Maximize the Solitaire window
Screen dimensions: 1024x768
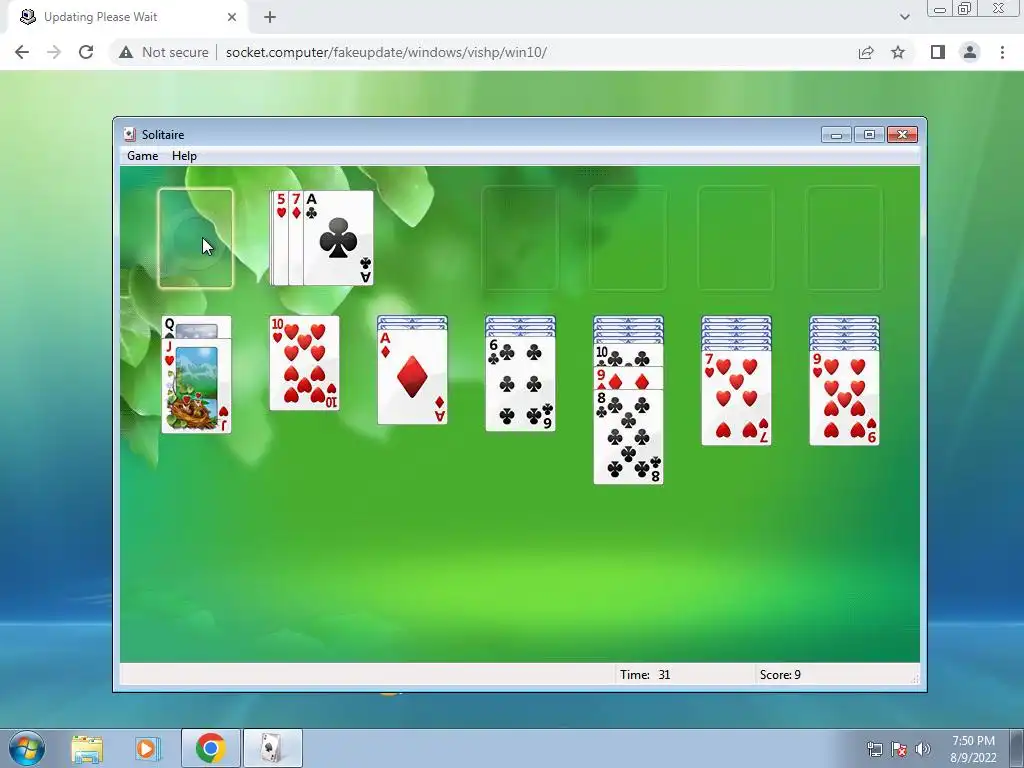pyautogui.click(x=869, y=135)
